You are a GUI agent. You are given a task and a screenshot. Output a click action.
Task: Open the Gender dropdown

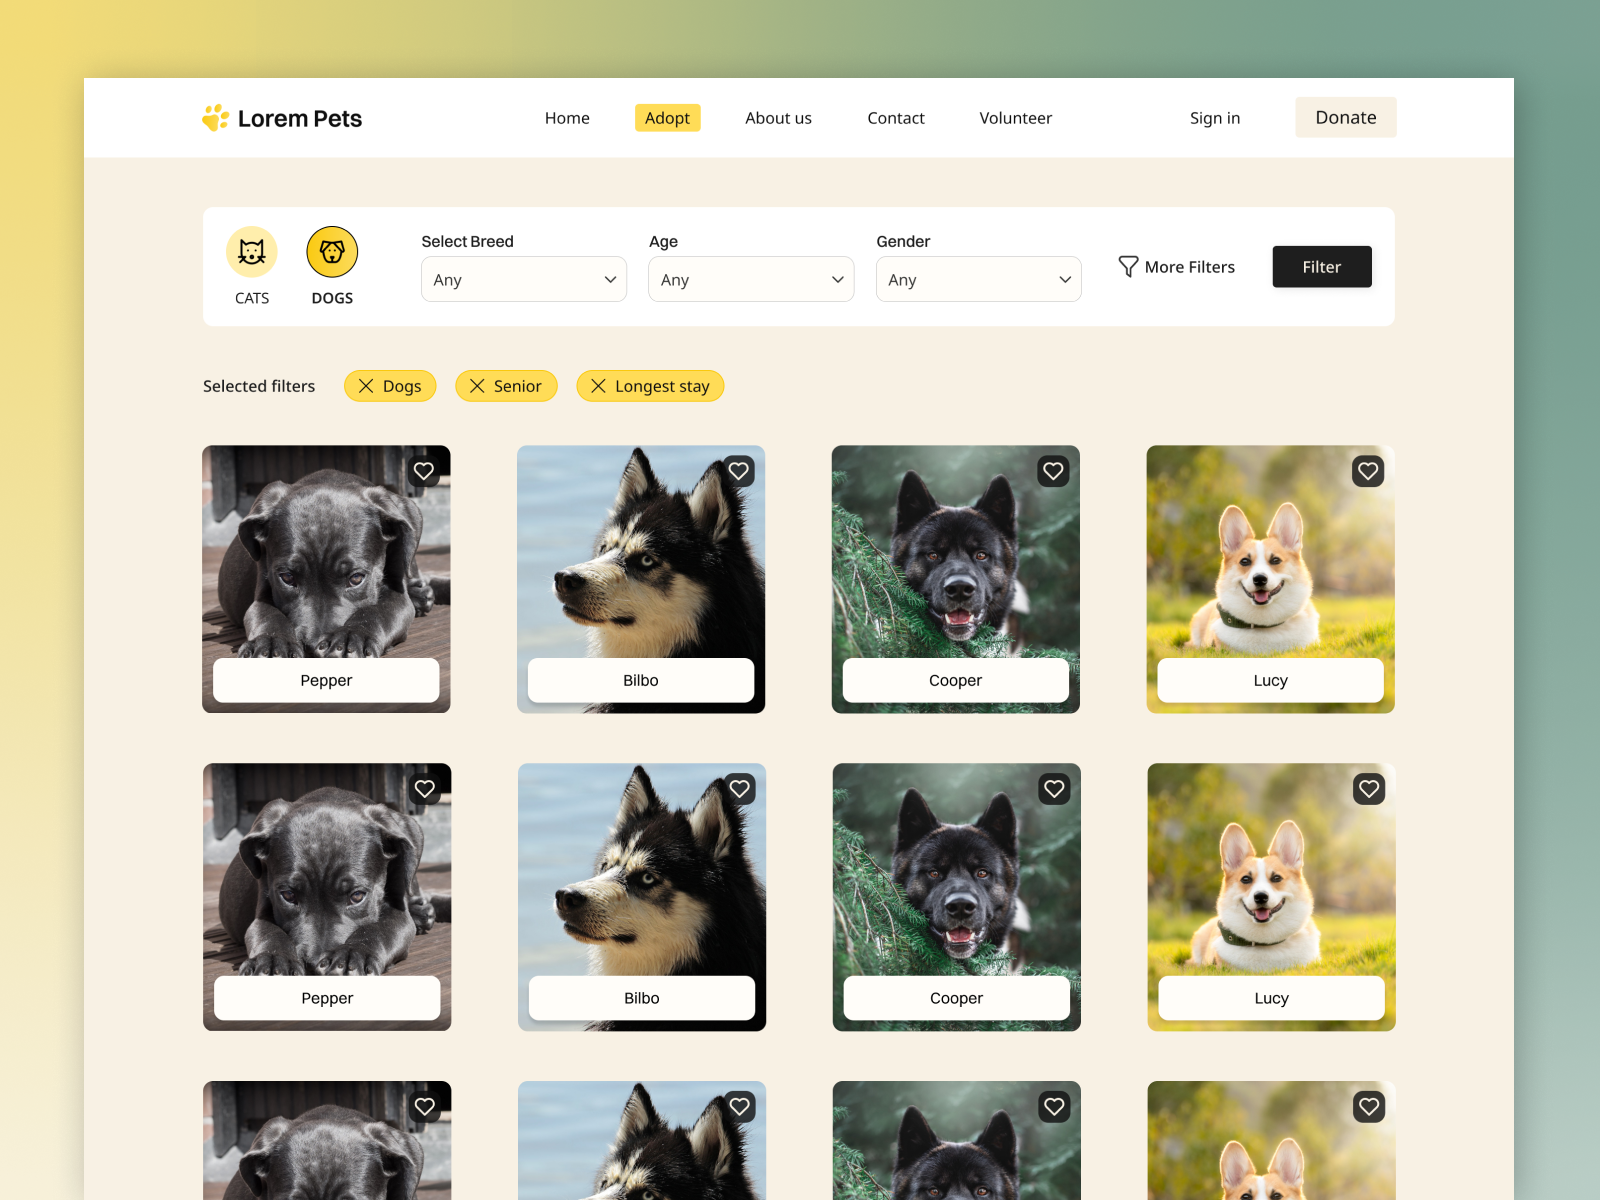[978, 279]
